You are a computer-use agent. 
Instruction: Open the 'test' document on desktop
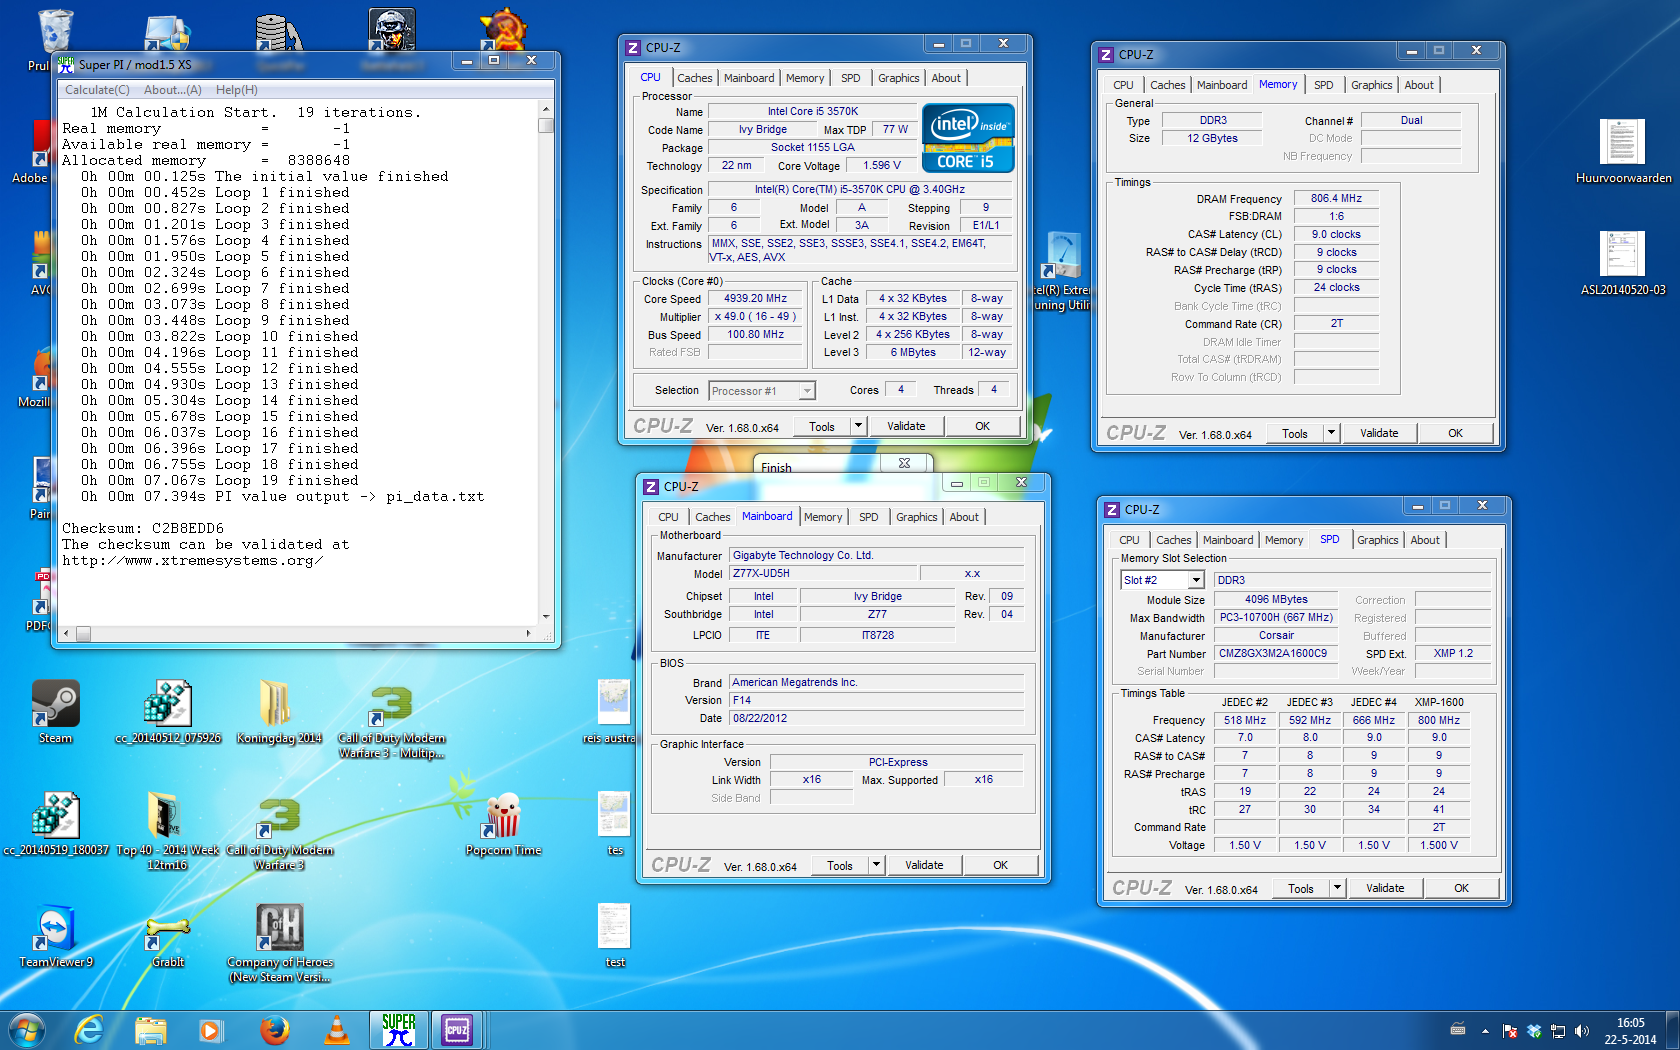click(614, 936)
